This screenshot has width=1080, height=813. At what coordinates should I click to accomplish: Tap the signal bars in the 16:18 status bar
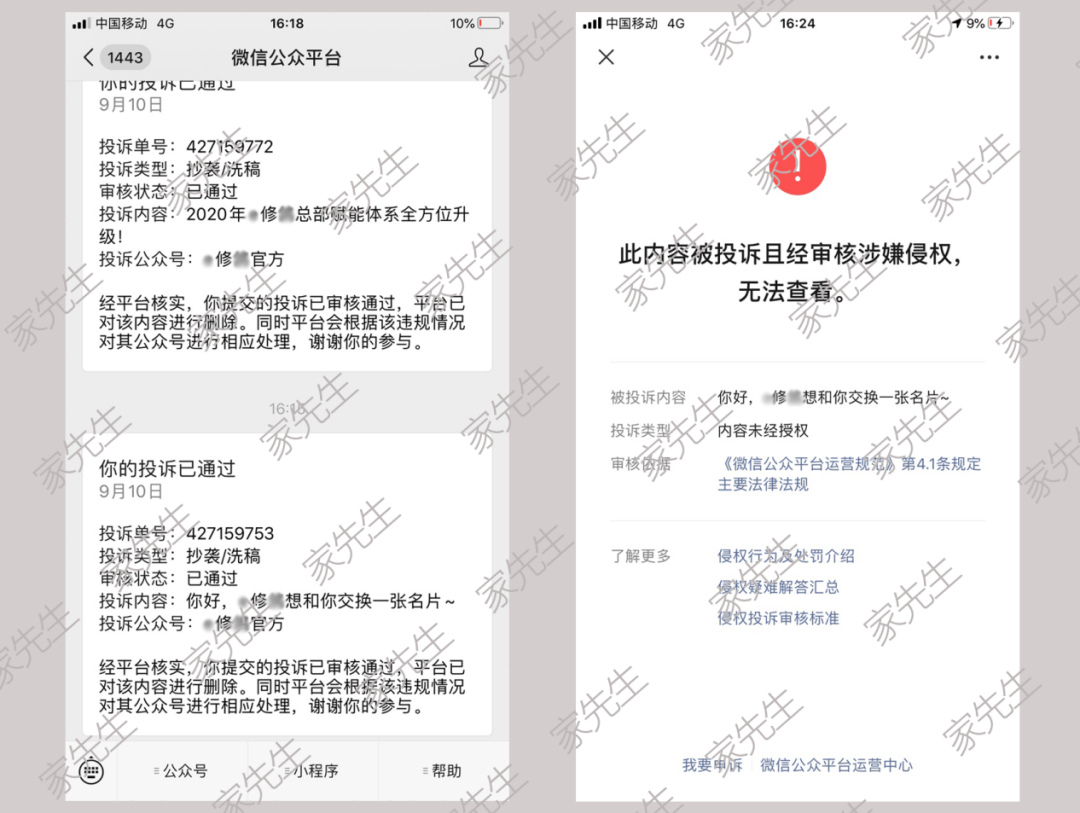pyautogui.click(x=81, y=23)
